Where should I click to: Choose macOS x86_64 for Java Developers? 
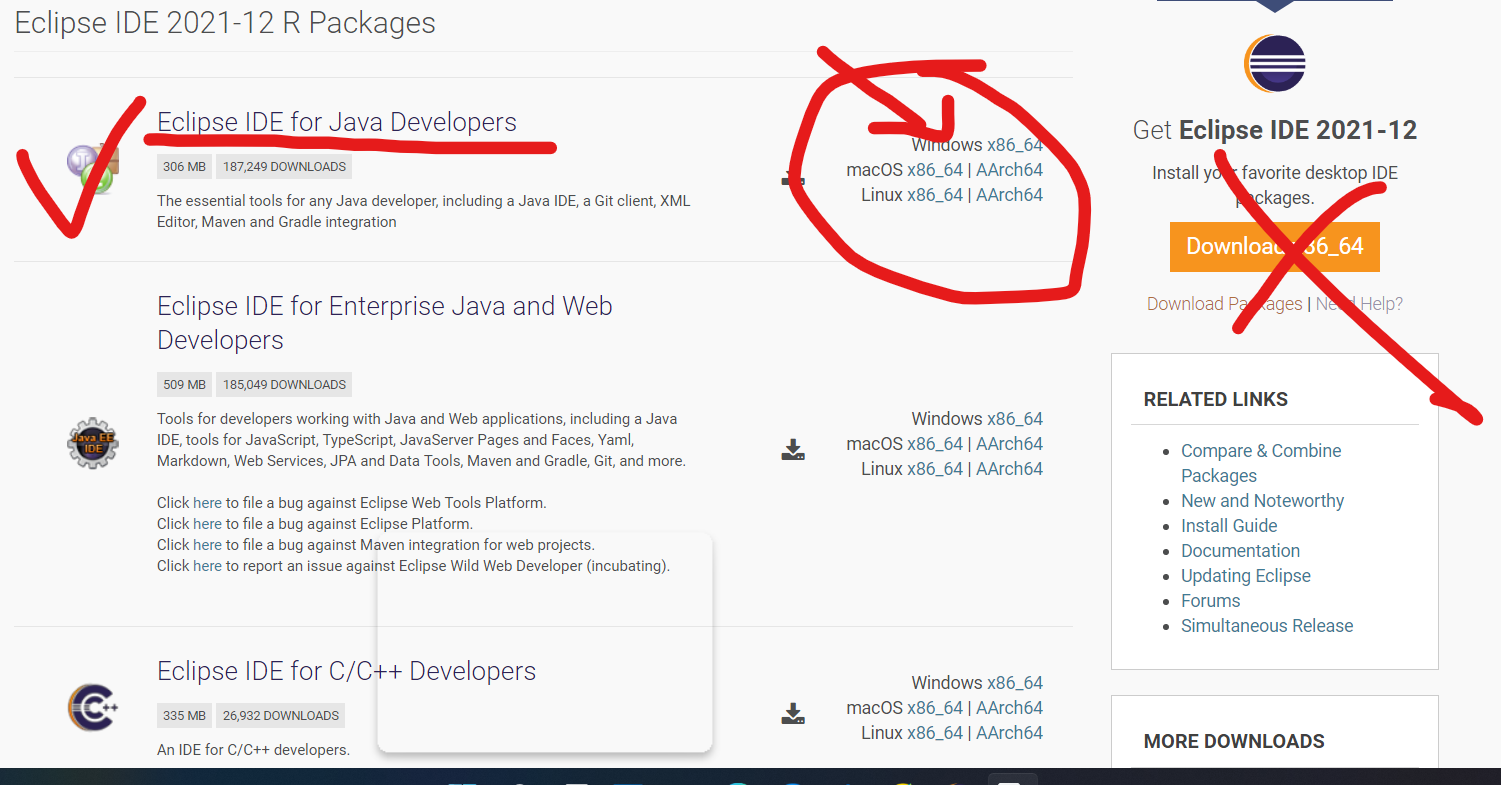coord(935,170)
